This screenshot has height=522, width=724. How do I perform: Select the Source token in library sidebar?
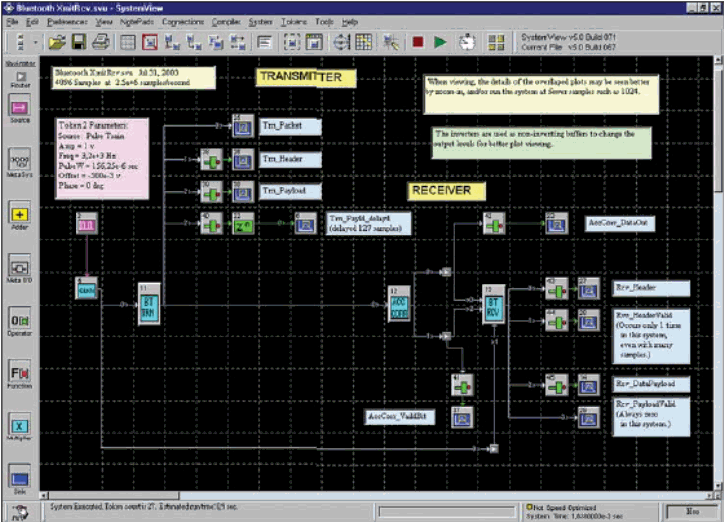tap(20, 107)
